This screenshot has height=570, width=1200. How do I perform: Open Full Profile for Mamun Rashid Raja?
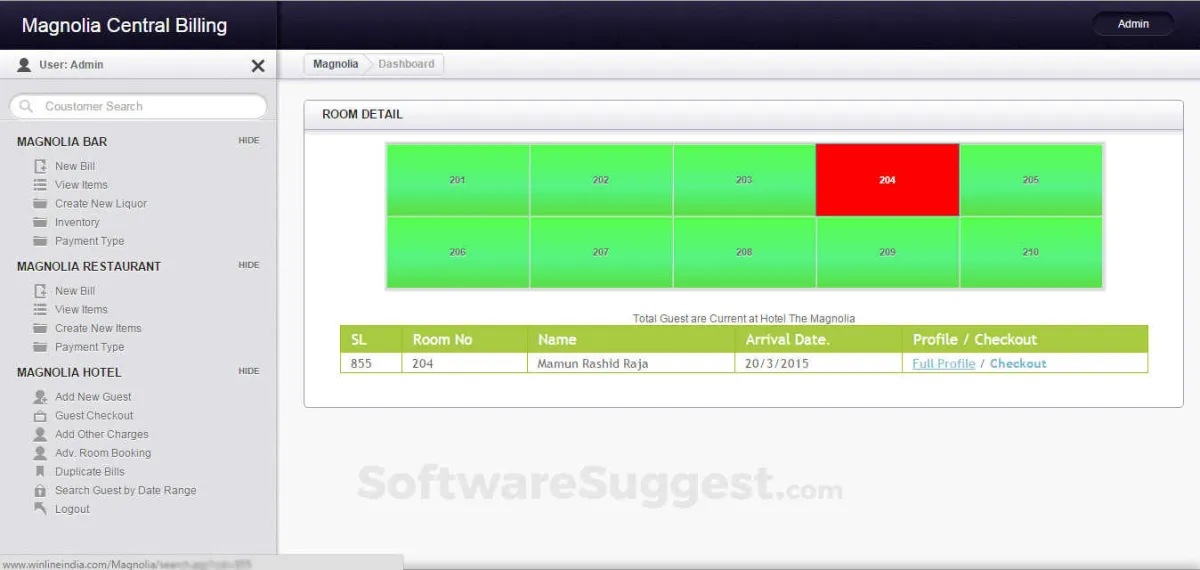944,364
